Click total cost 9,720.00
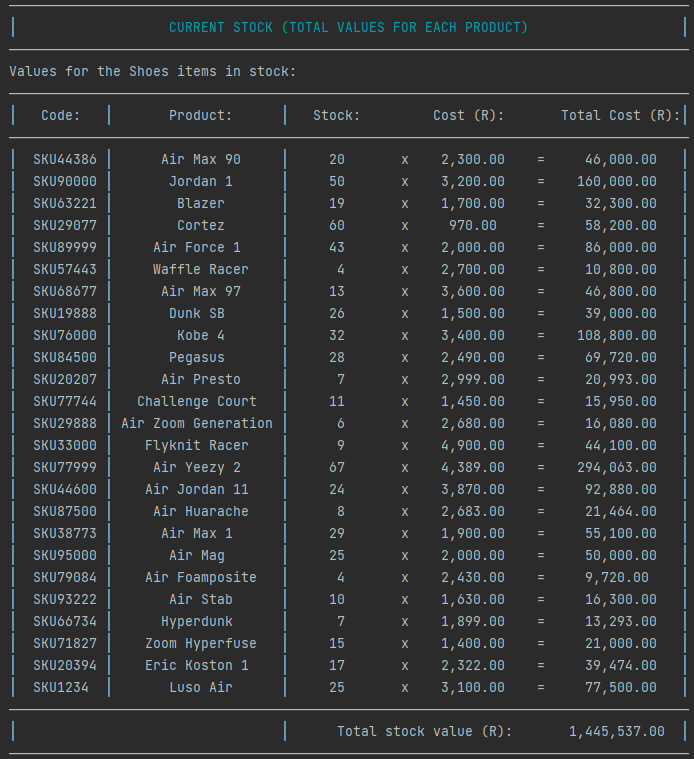694x759 pixels. coord(617,577)
